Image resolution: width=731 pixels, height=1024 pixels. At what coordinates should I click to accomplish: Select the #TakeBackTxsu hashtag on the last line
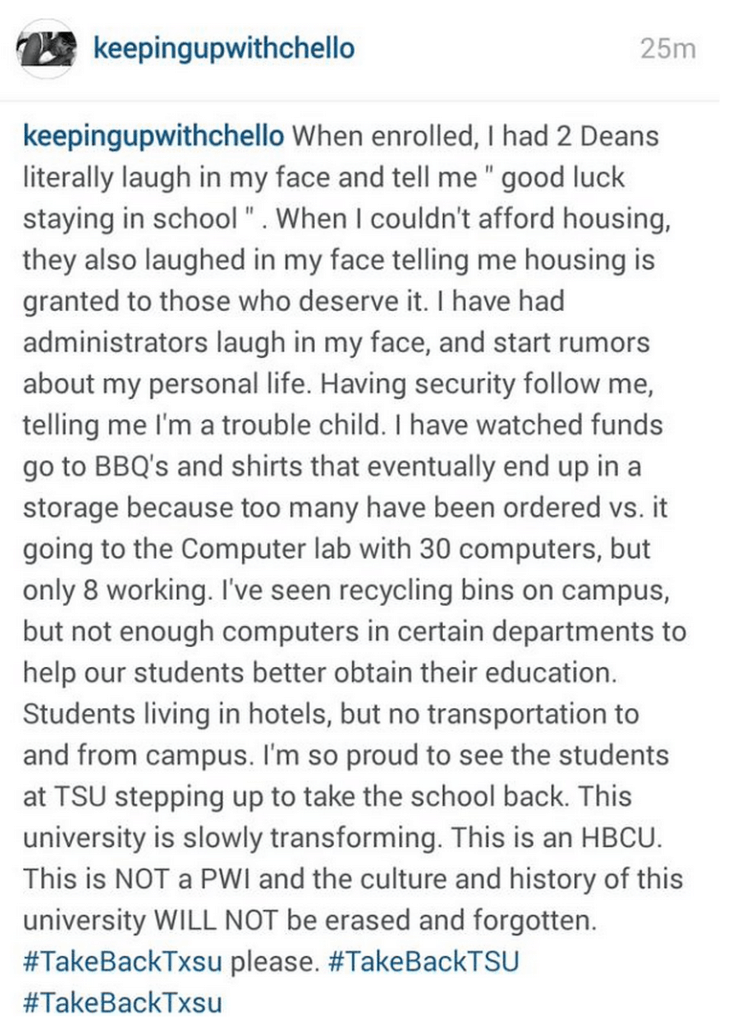123,1001
